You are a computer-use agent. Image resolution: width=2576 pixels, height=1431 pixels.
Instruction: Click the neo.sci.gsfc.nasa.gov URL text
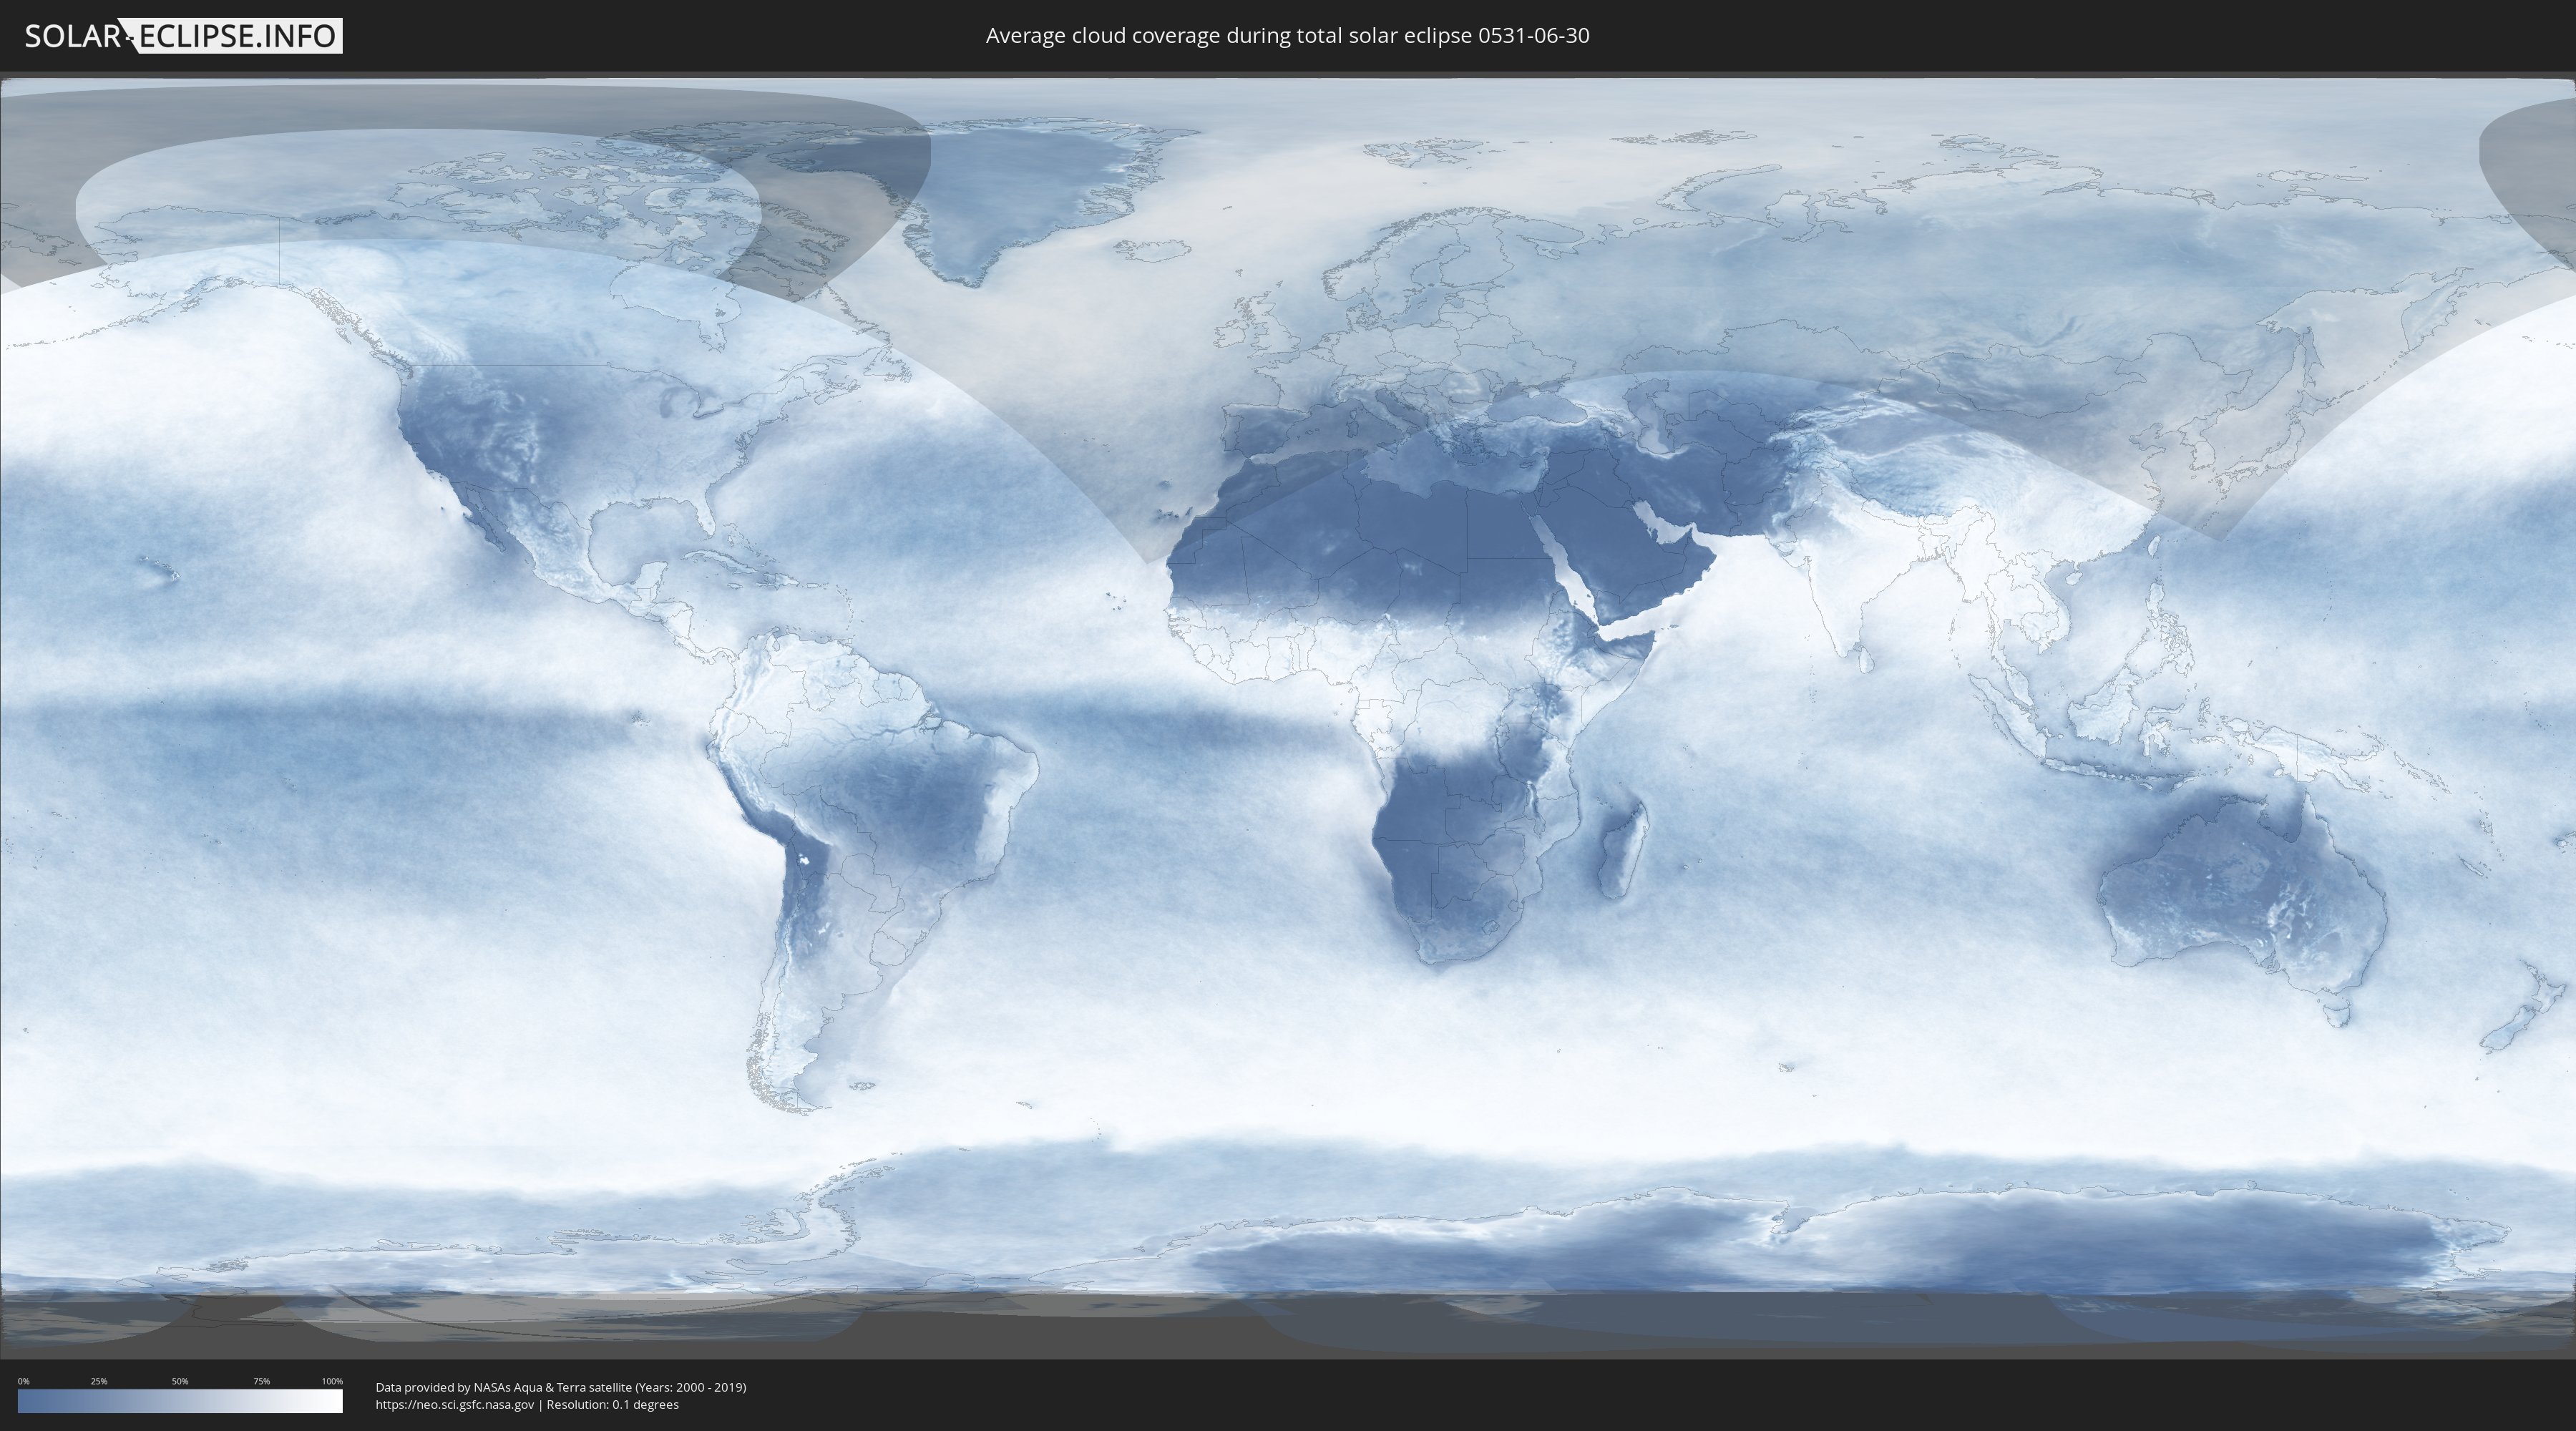coord(455,1404)
